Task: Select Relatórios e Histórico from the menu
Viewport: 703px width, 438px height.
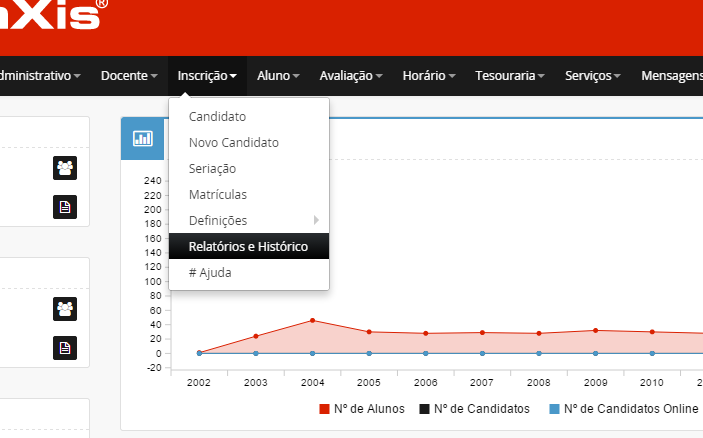Action: pos(249,246)
